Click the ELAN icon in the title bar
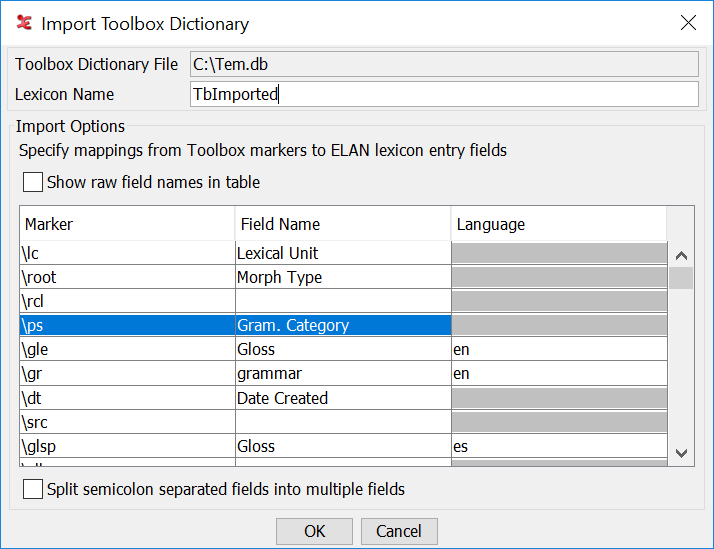Screen dimensions: 714x549 [x=24, y=22]
